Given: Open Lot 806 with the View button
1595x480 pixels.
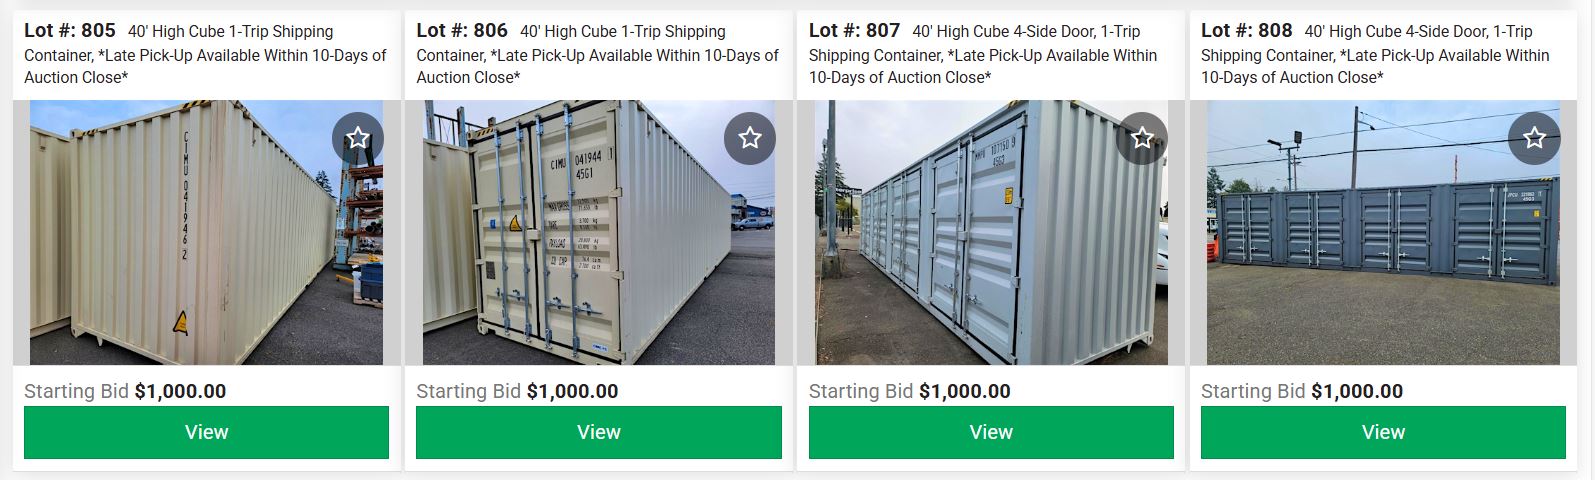Looking at the screenshot, I should click(599, 432).
